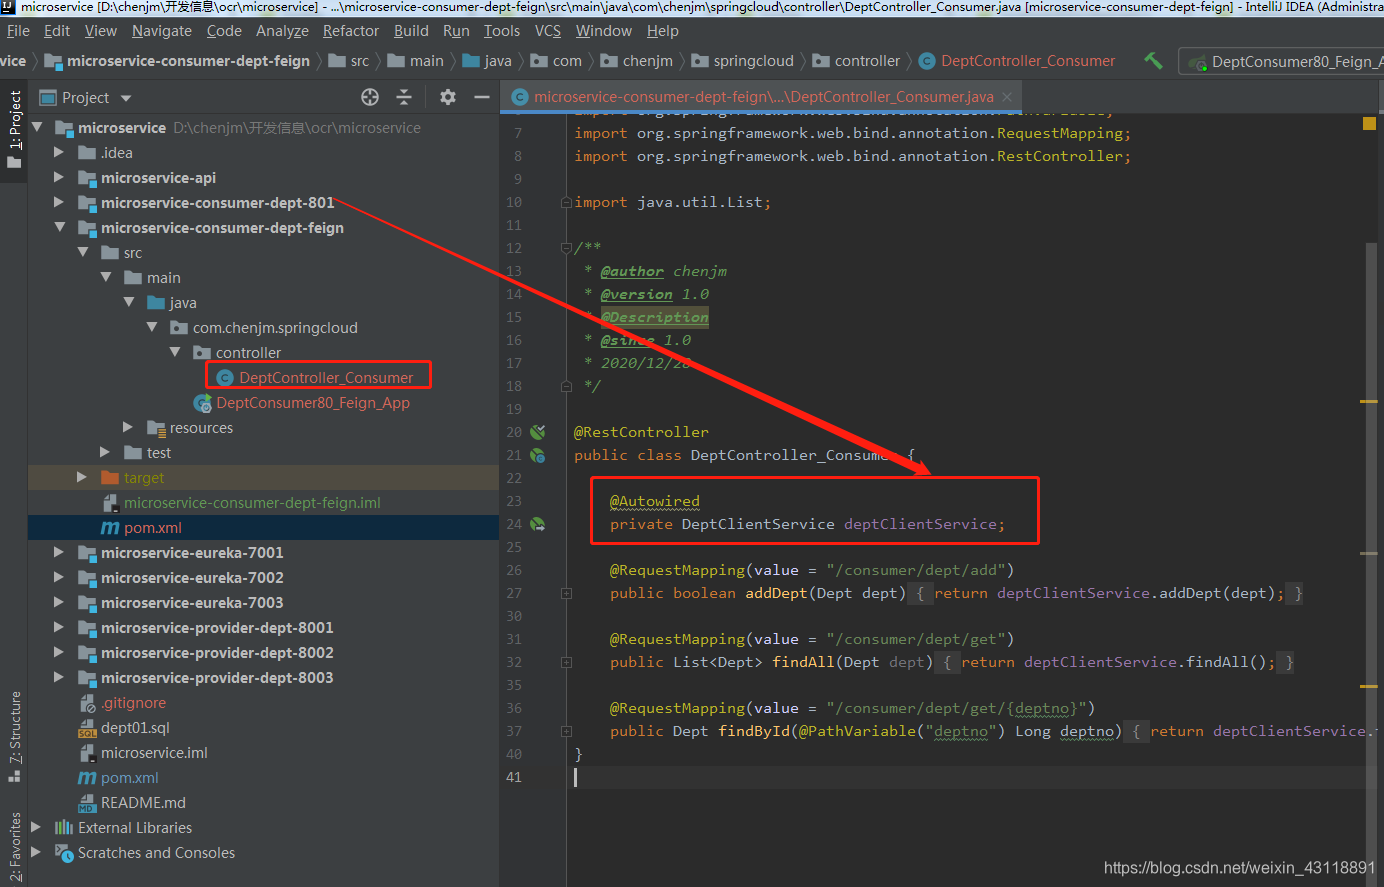Select the DeptController_Consumer.java editor tab
Viewport: 1384px width, 887px height.
(x=763, y=97)
